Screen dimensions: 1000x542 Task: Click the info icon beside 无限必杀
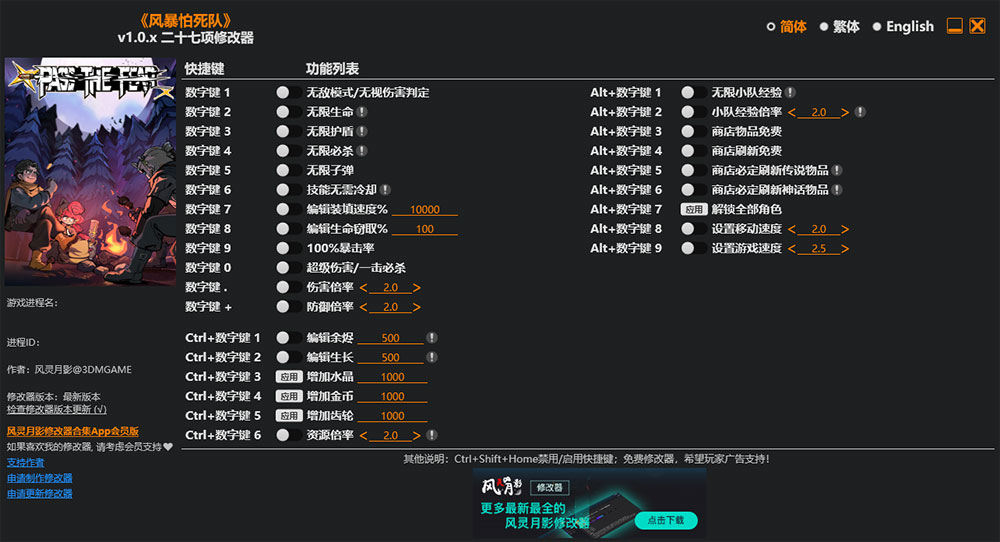362,151
